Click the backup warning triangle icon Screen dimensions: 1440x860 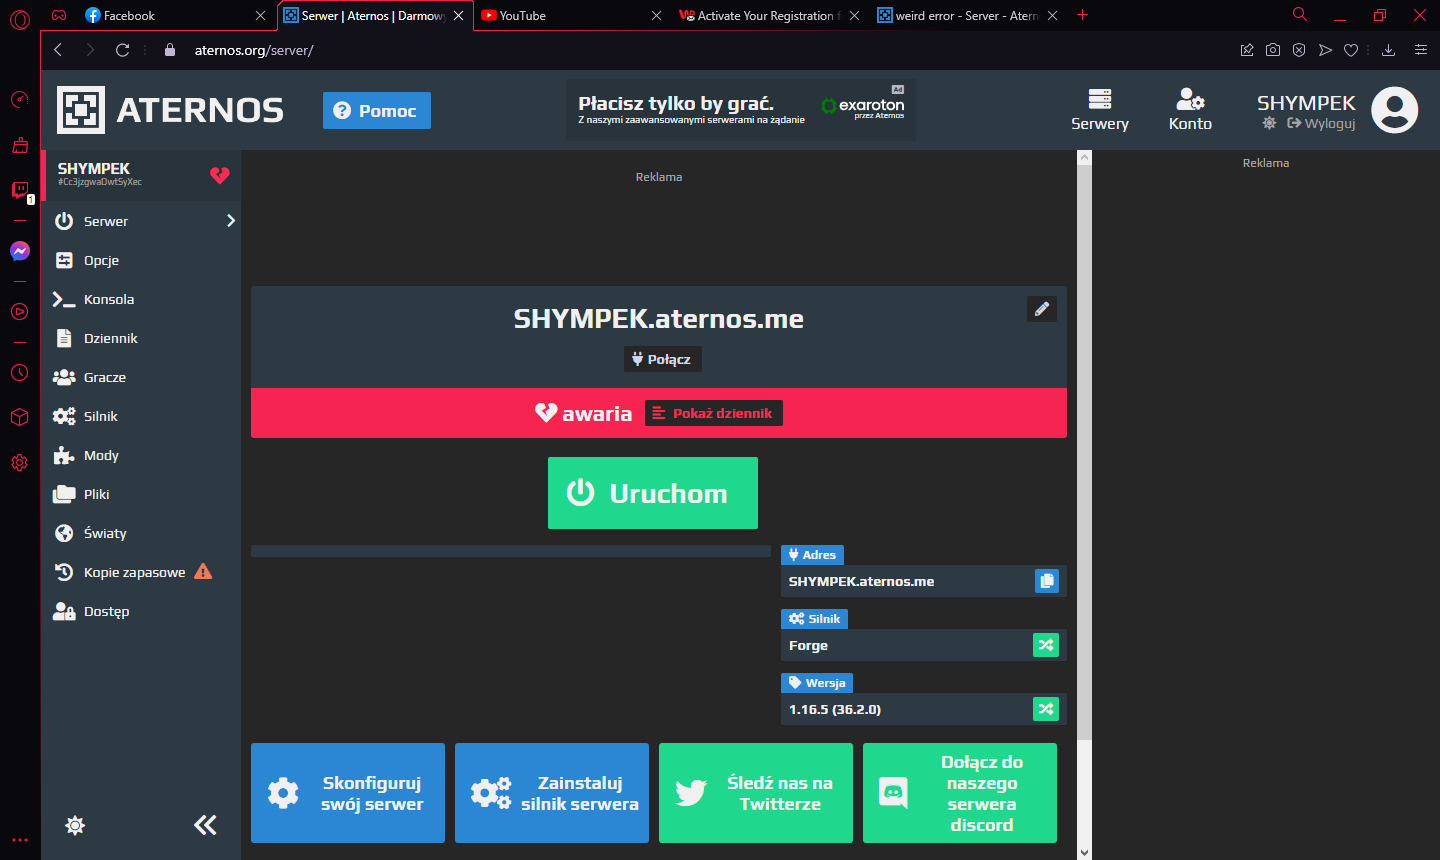tap(203, 571)
